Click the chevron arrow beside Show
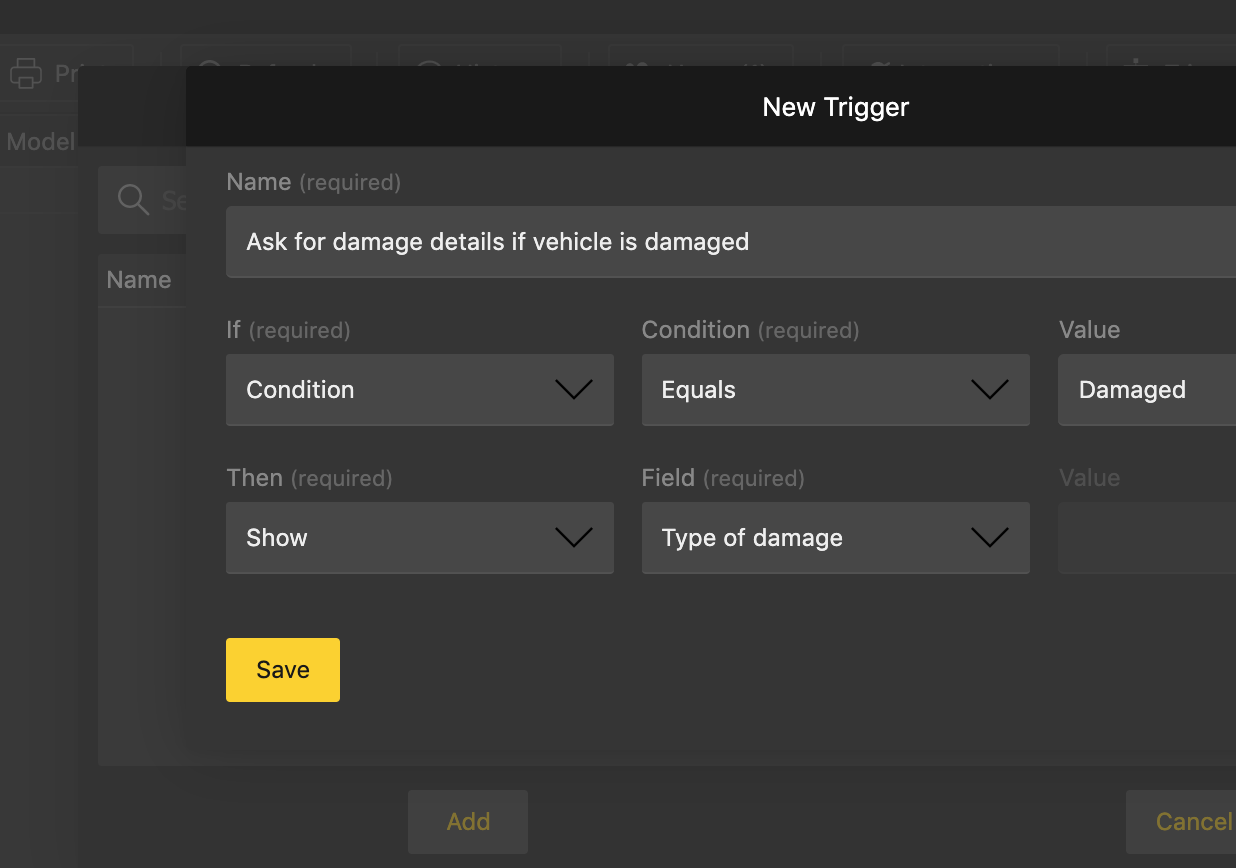1236x868 pixels. pyautogui.click(x=573, y=538)
